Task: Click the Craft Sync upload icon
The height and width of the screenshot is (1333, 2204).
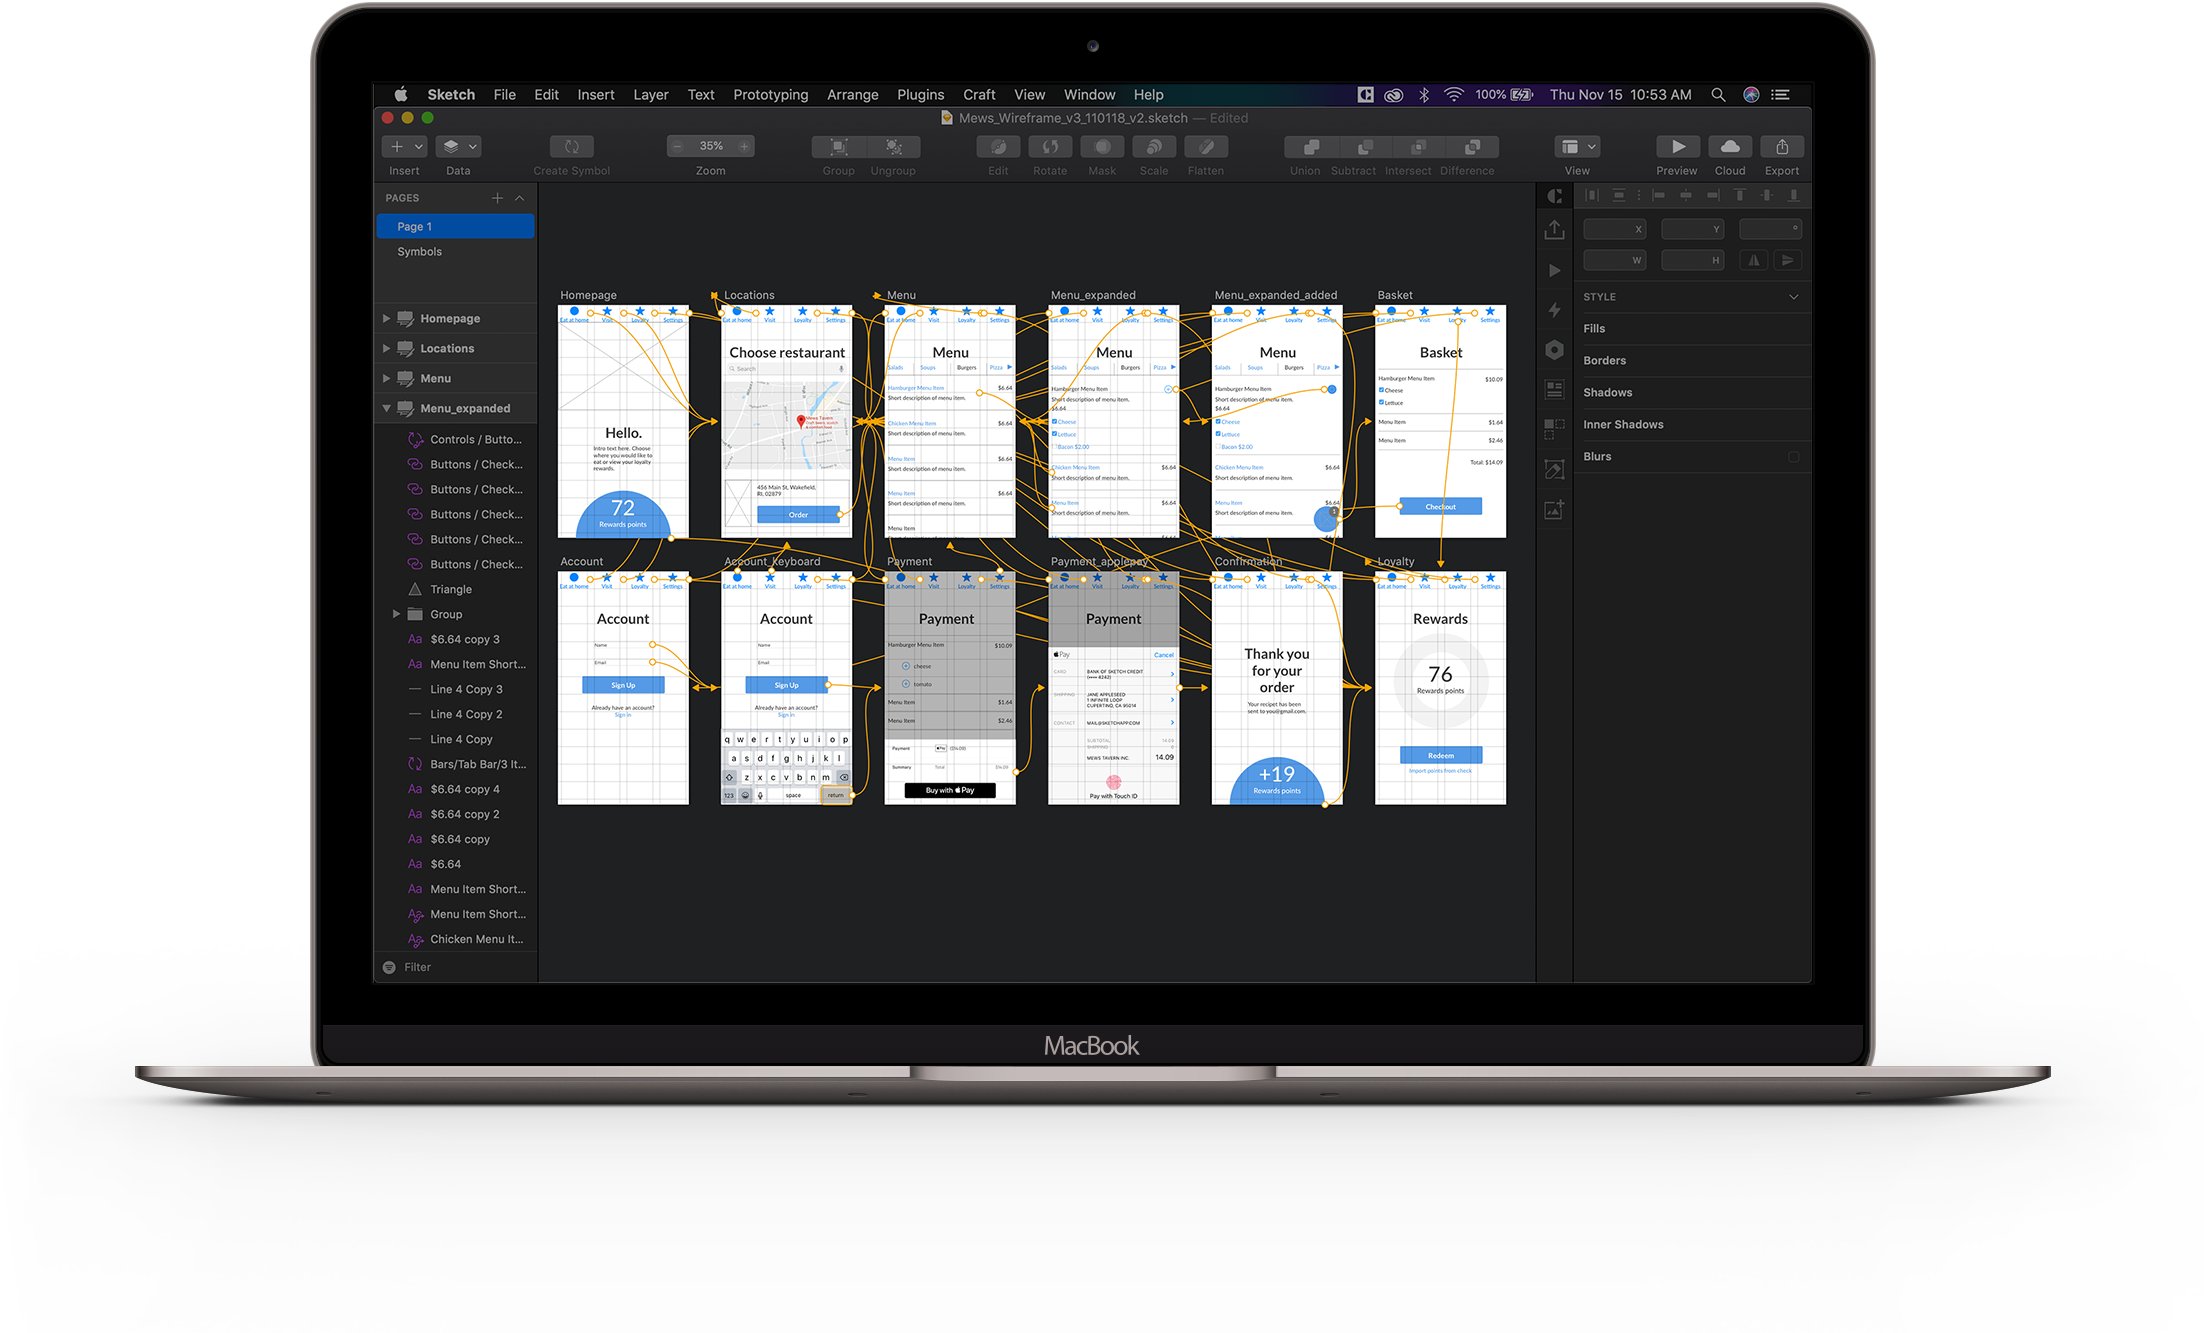Action: [1554, 230]
